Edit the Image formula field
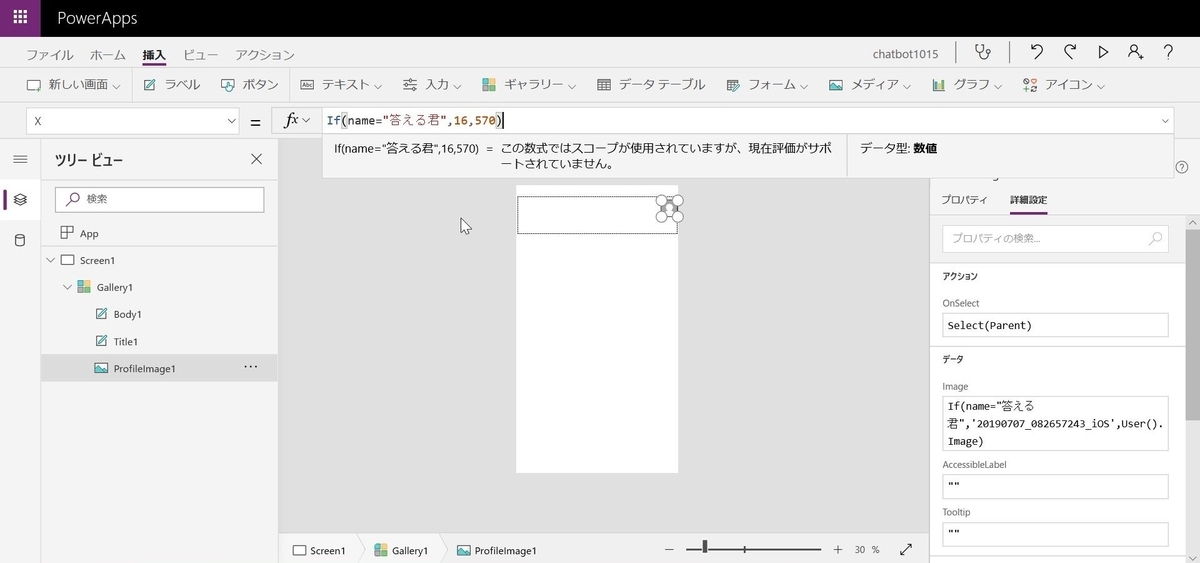The image size is (1200, 563). pyautogui.click(x=1055, y=423)
